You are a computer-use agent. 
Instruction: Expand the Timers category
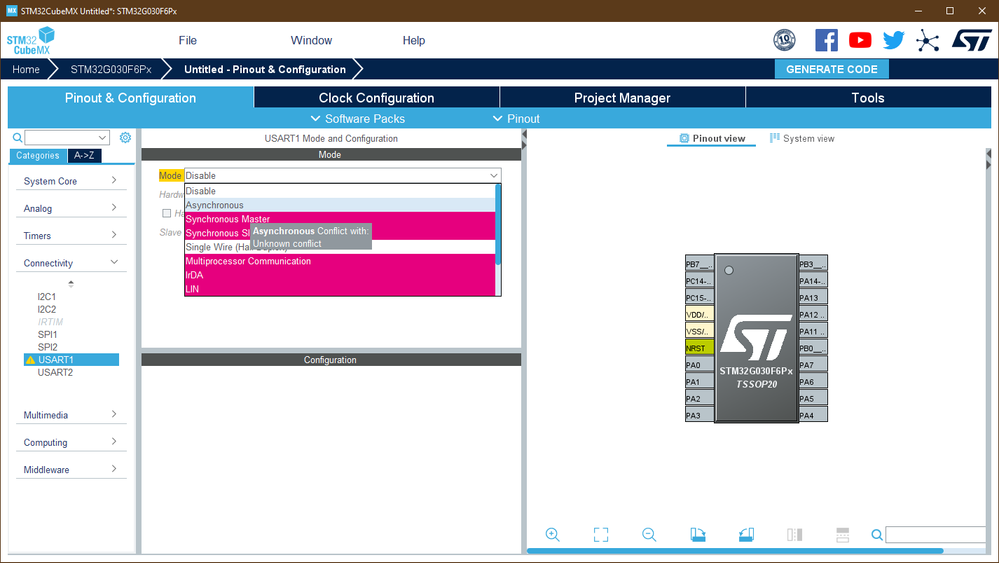71,236
